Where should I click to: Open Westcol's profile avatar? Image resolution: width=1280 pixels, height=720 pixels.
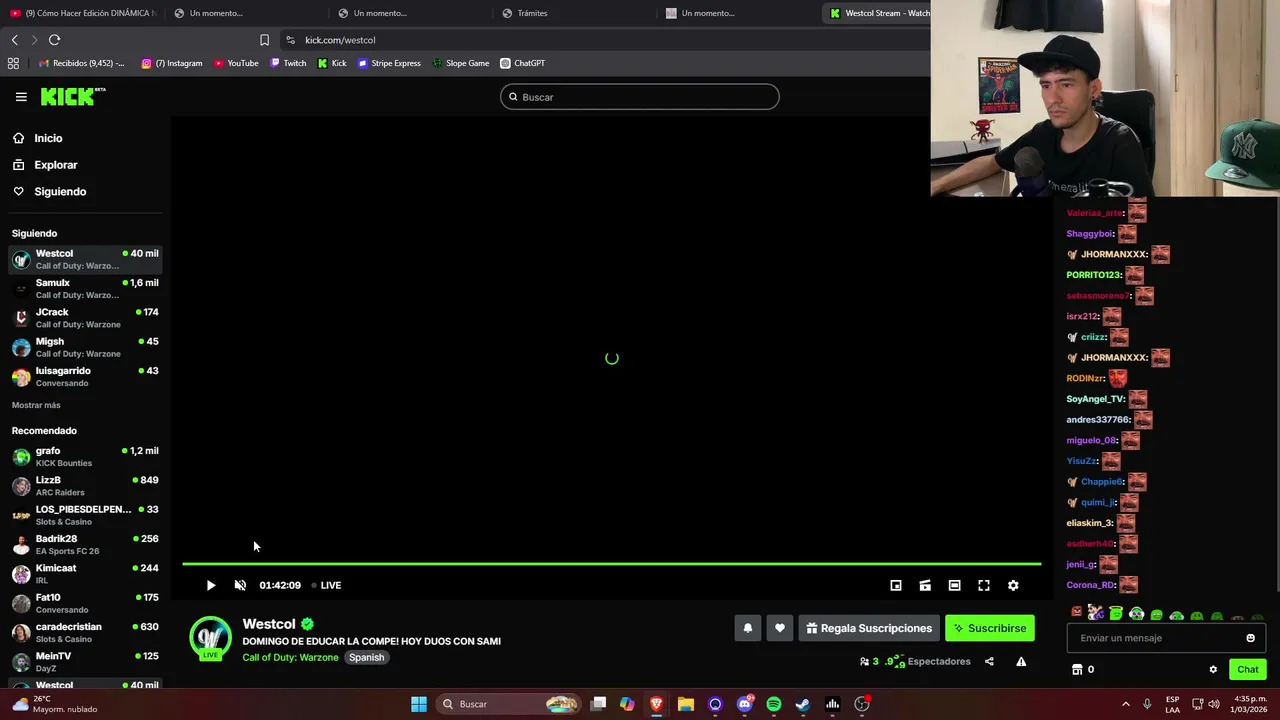pyautogui.click(x=211, y=638)
